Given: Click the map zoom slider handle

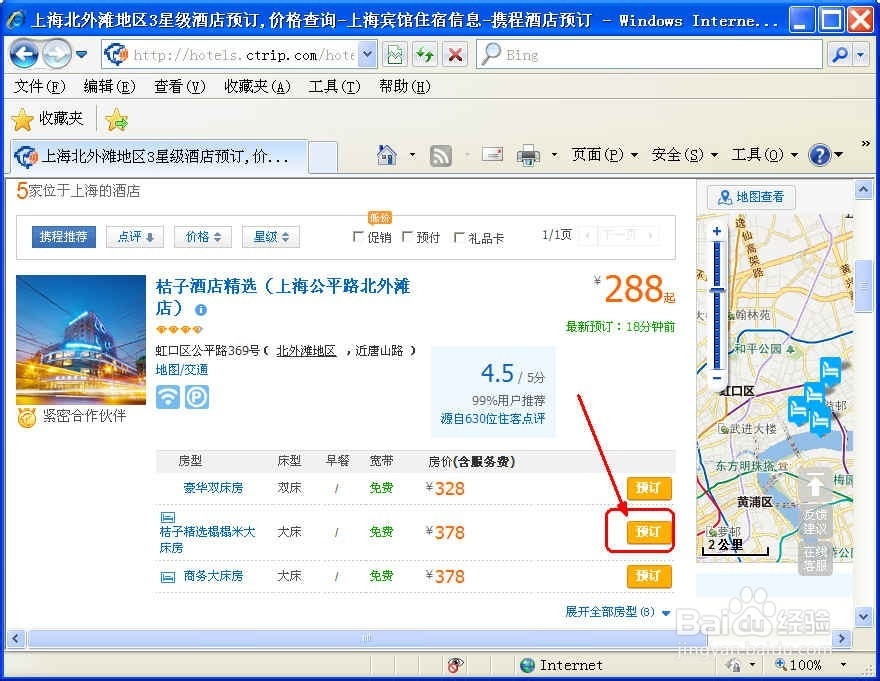Looking at the screenshot, I should tap(717, 290).
